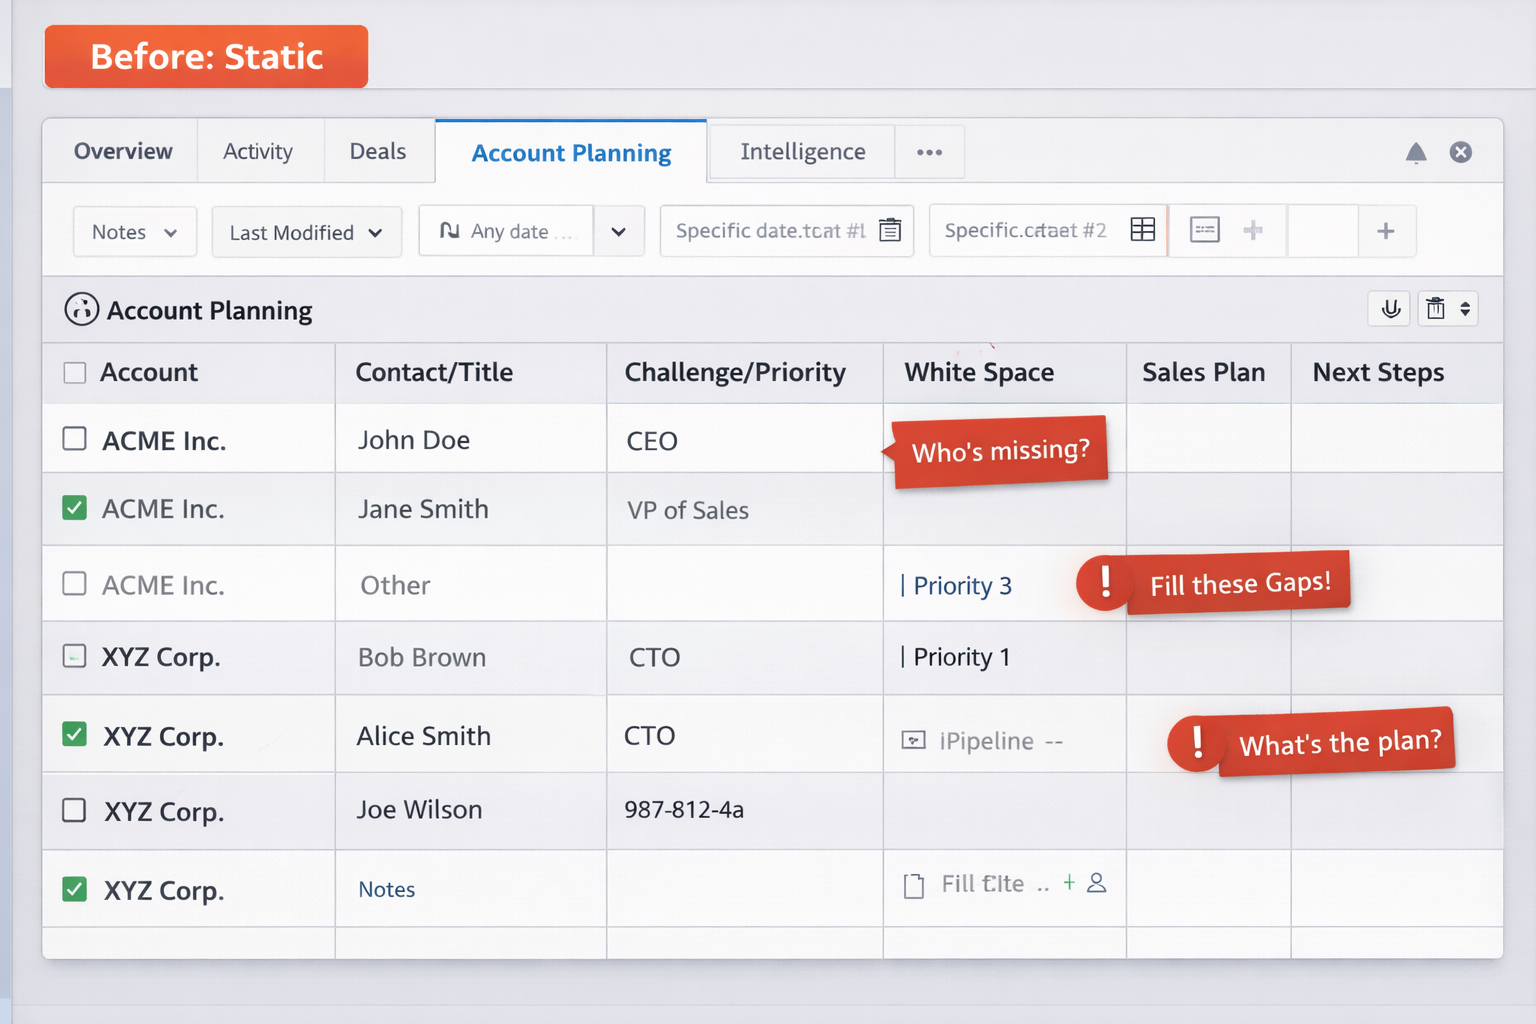Click the calendar icon in first specific date field
Image resolution: width=1536 pixels, height=1024 pixels.
tap(889, 231)
